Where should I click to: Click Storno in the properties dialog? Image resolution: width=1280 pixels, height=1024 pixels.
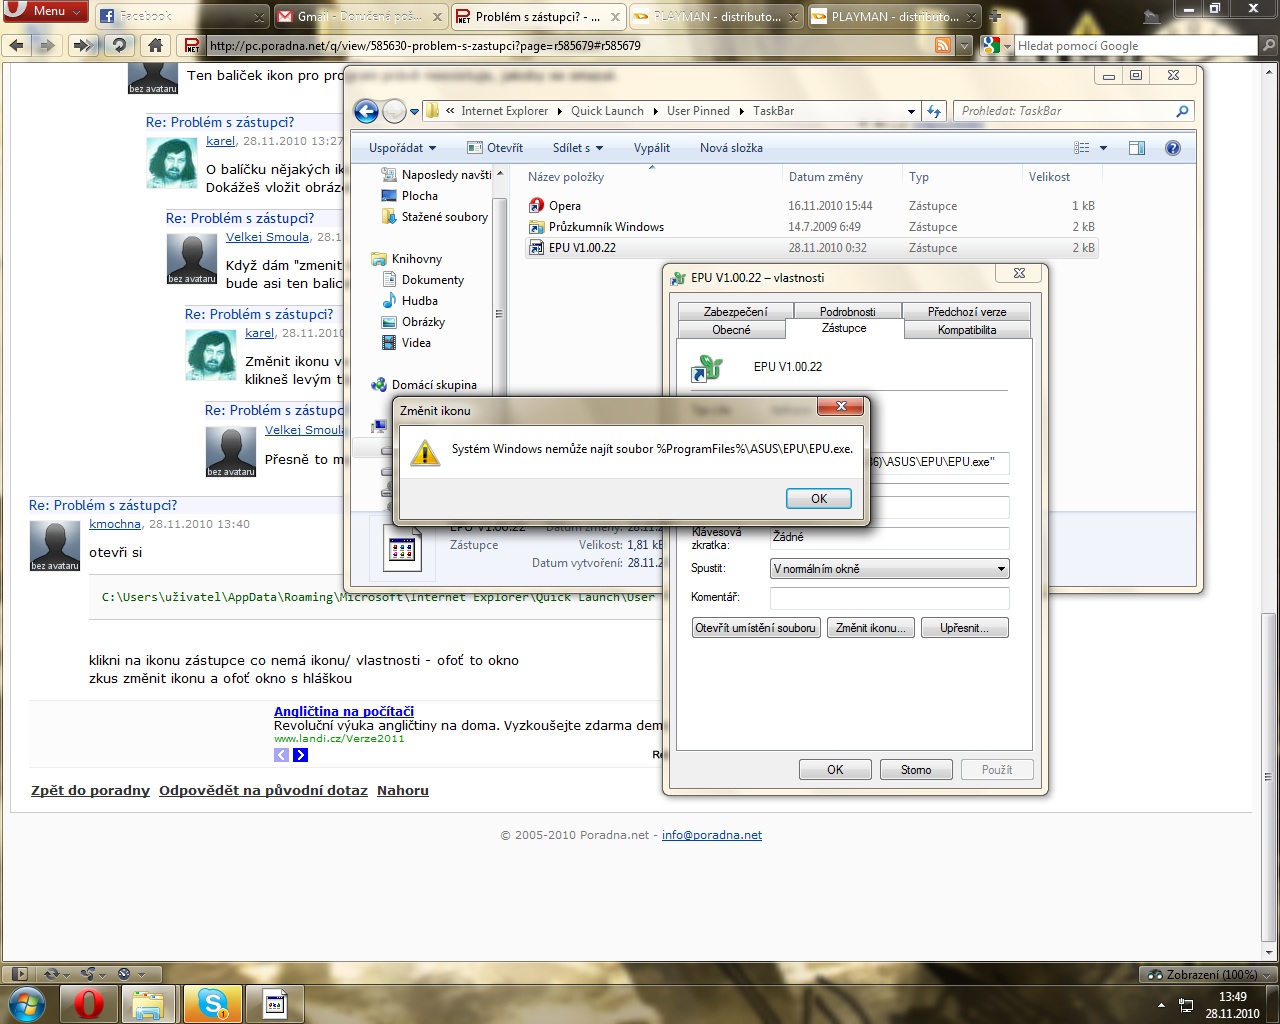click(x=916, y=770)
